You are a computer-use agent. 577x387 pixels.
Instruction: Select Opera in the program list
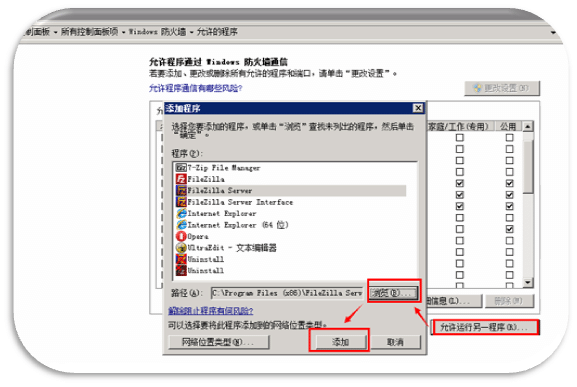click(192, 236)
